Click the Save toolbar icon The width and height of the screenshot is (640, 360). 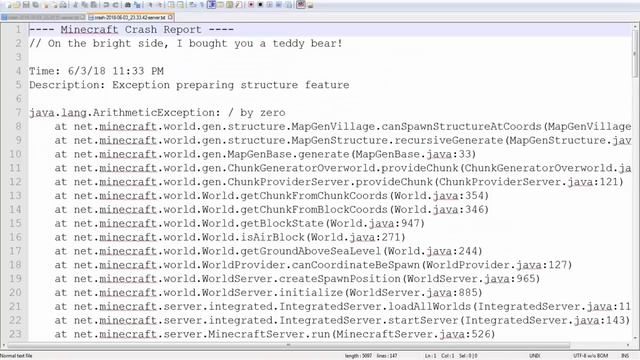26,5
